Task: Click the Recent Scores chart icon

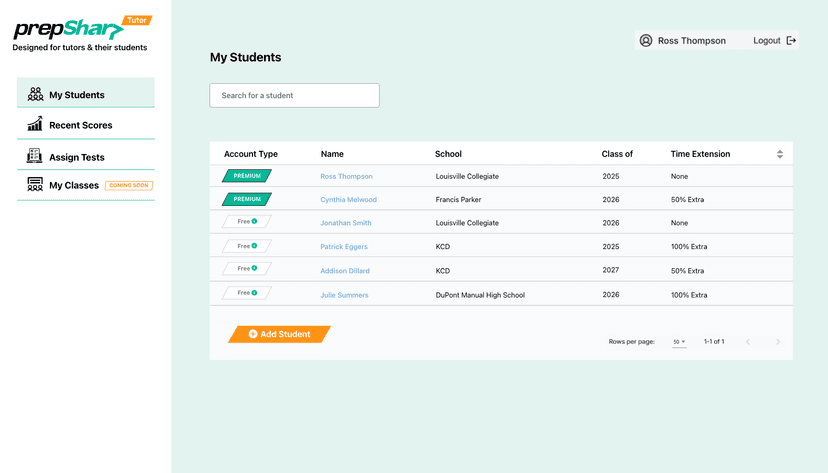Action: tap(35, 125)
